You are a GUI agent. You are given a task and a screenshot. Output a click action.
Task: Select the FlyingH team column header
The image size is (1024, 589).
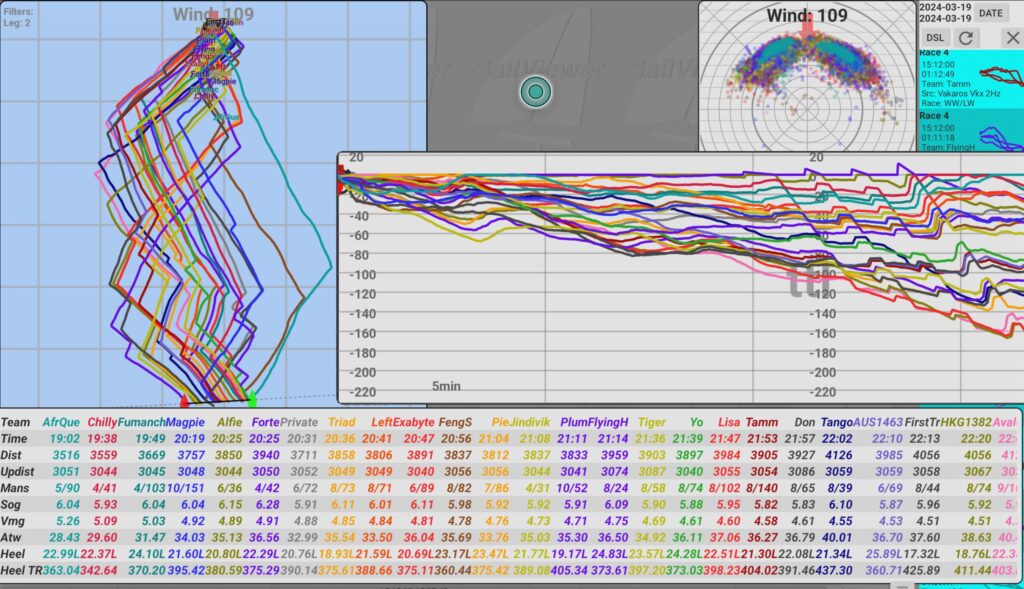click(x=608, y=422)
